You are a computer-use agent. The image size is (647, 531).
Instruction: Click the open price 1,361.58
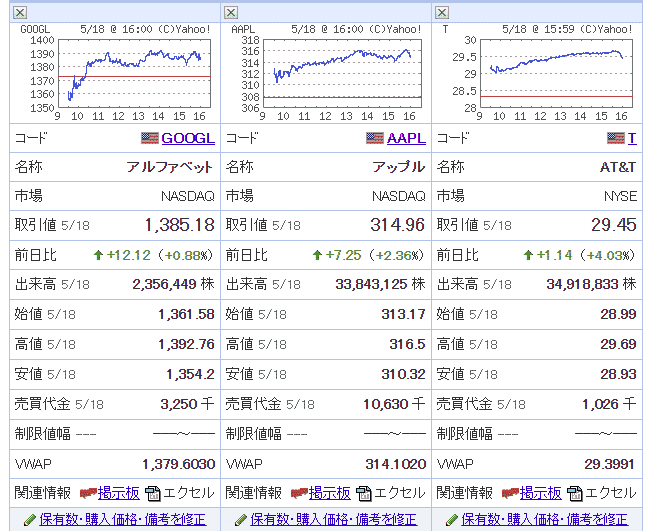click(x=187, y=314)
